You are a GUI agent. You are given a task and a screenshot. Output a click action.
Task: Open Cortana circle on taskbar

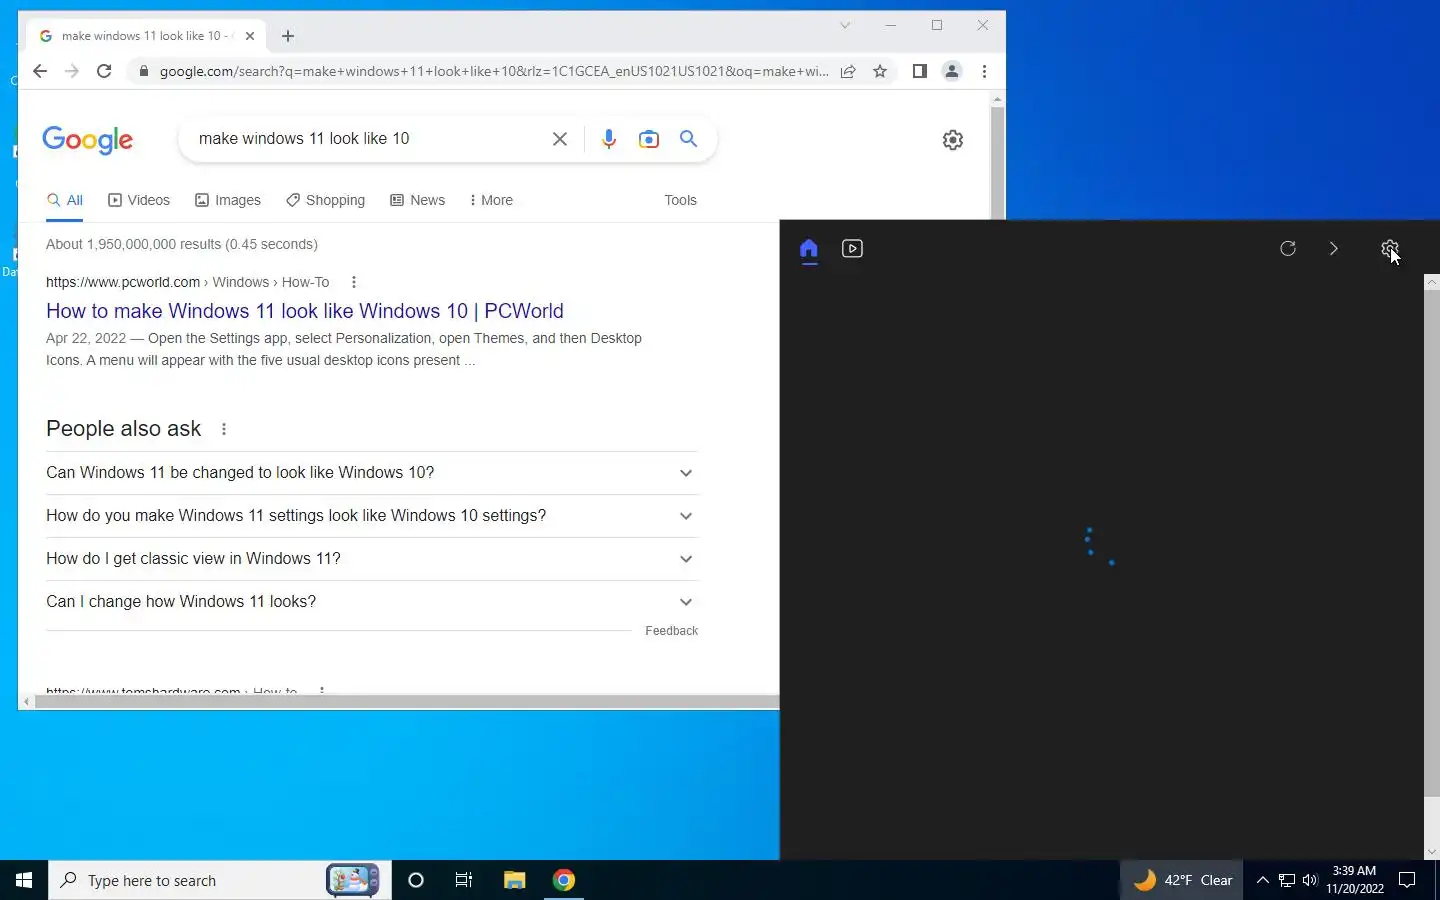[416, 880]
